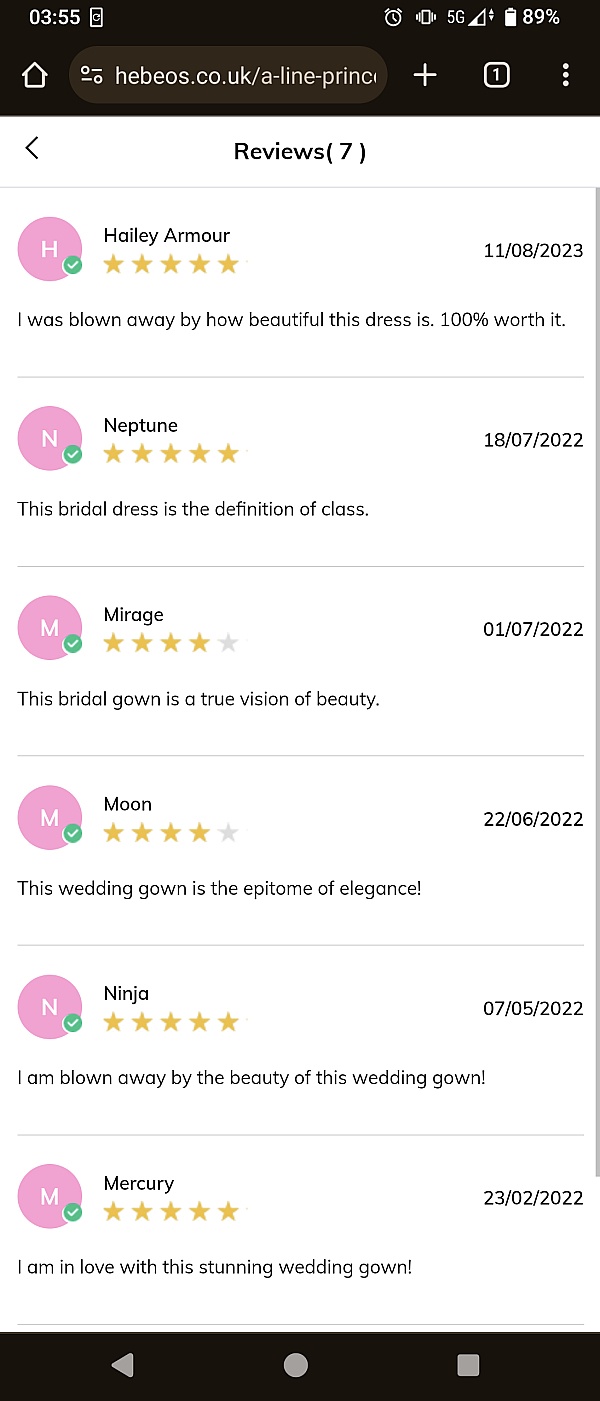Open the browser three-dot menu
This screenshot has width=600, height=1401.
tap(565, 75)
